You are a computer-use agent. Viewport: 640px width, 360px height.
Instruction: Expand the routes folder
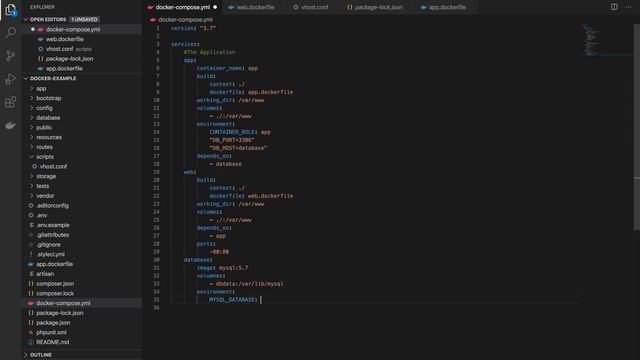tap(82, 147)
